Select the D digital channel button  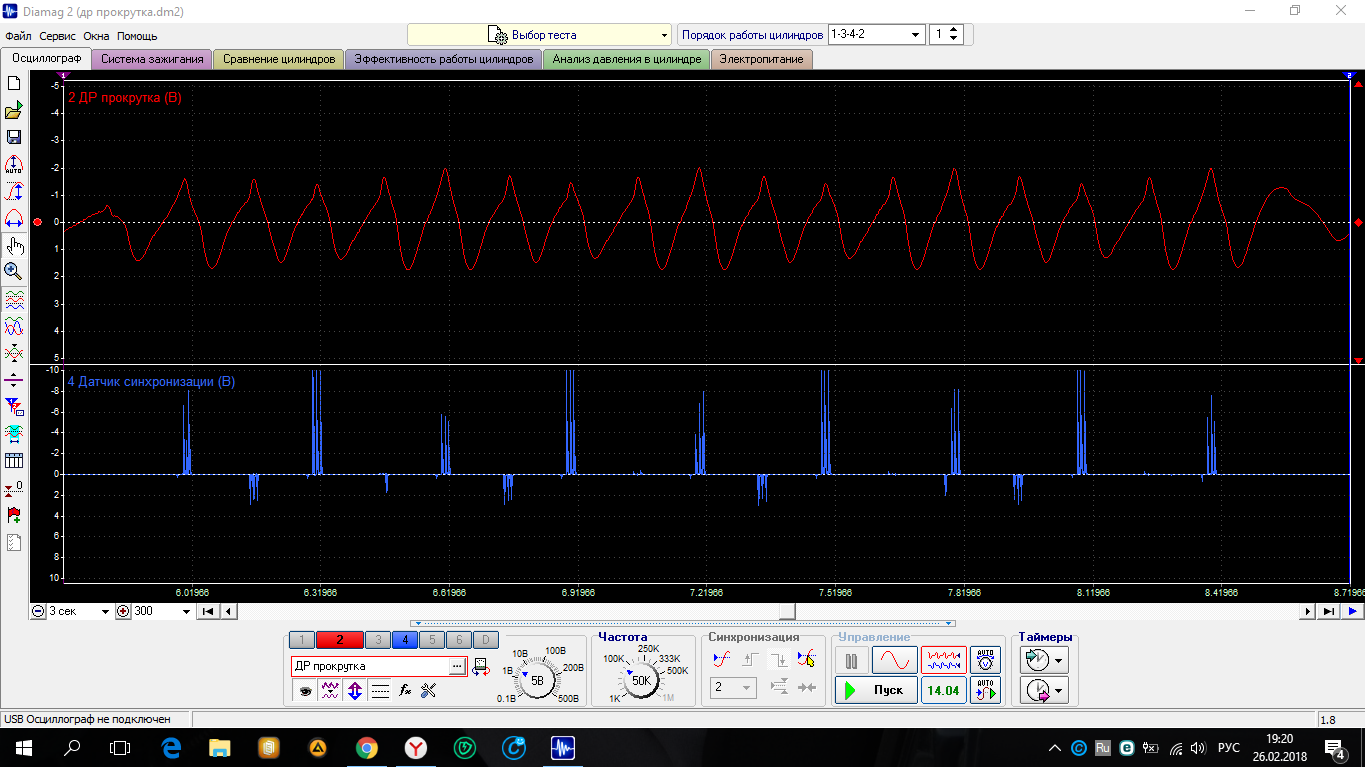(484, 640)
